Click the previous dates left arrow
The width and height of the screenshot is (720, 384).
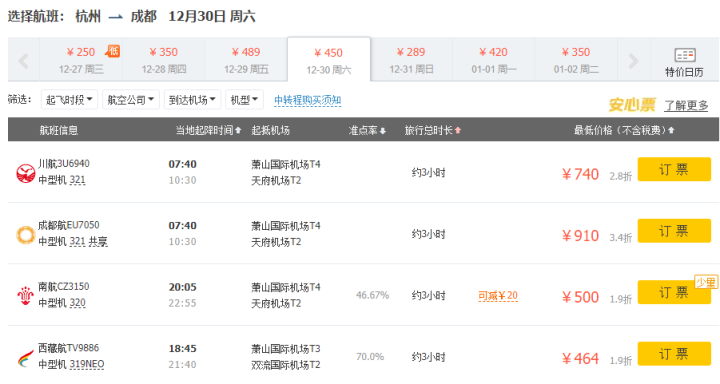[23, 60]
